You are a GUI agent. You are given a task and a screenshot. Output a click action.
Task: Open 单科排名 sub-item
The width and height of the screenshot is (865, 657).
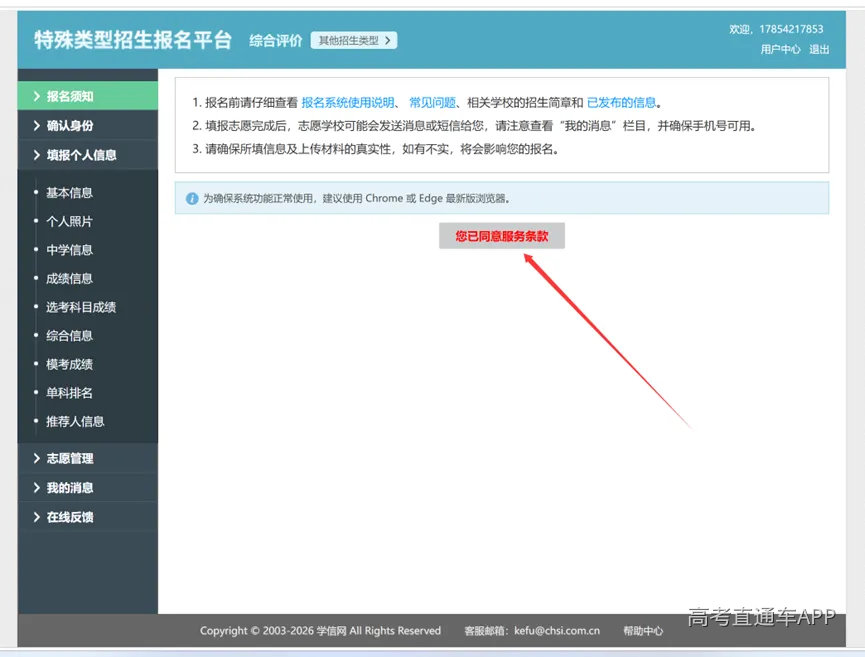pos(69,393)
